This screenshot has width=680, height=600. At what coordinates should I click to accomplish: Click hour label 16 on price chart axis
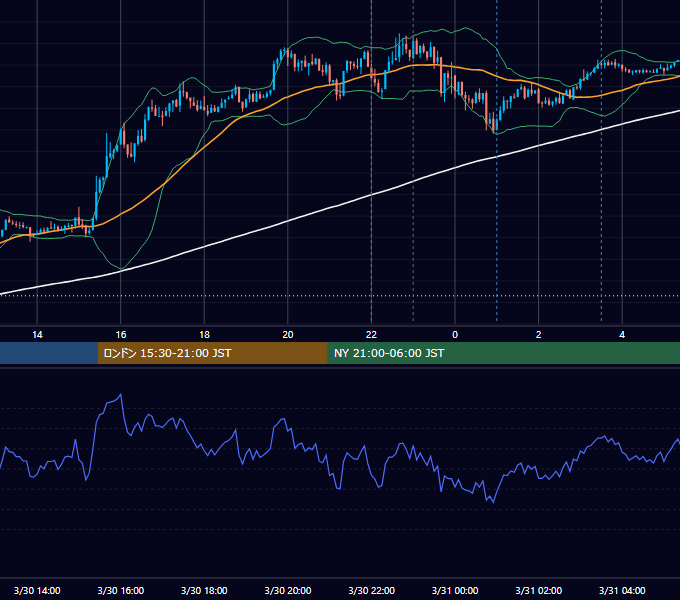(121, 335)
